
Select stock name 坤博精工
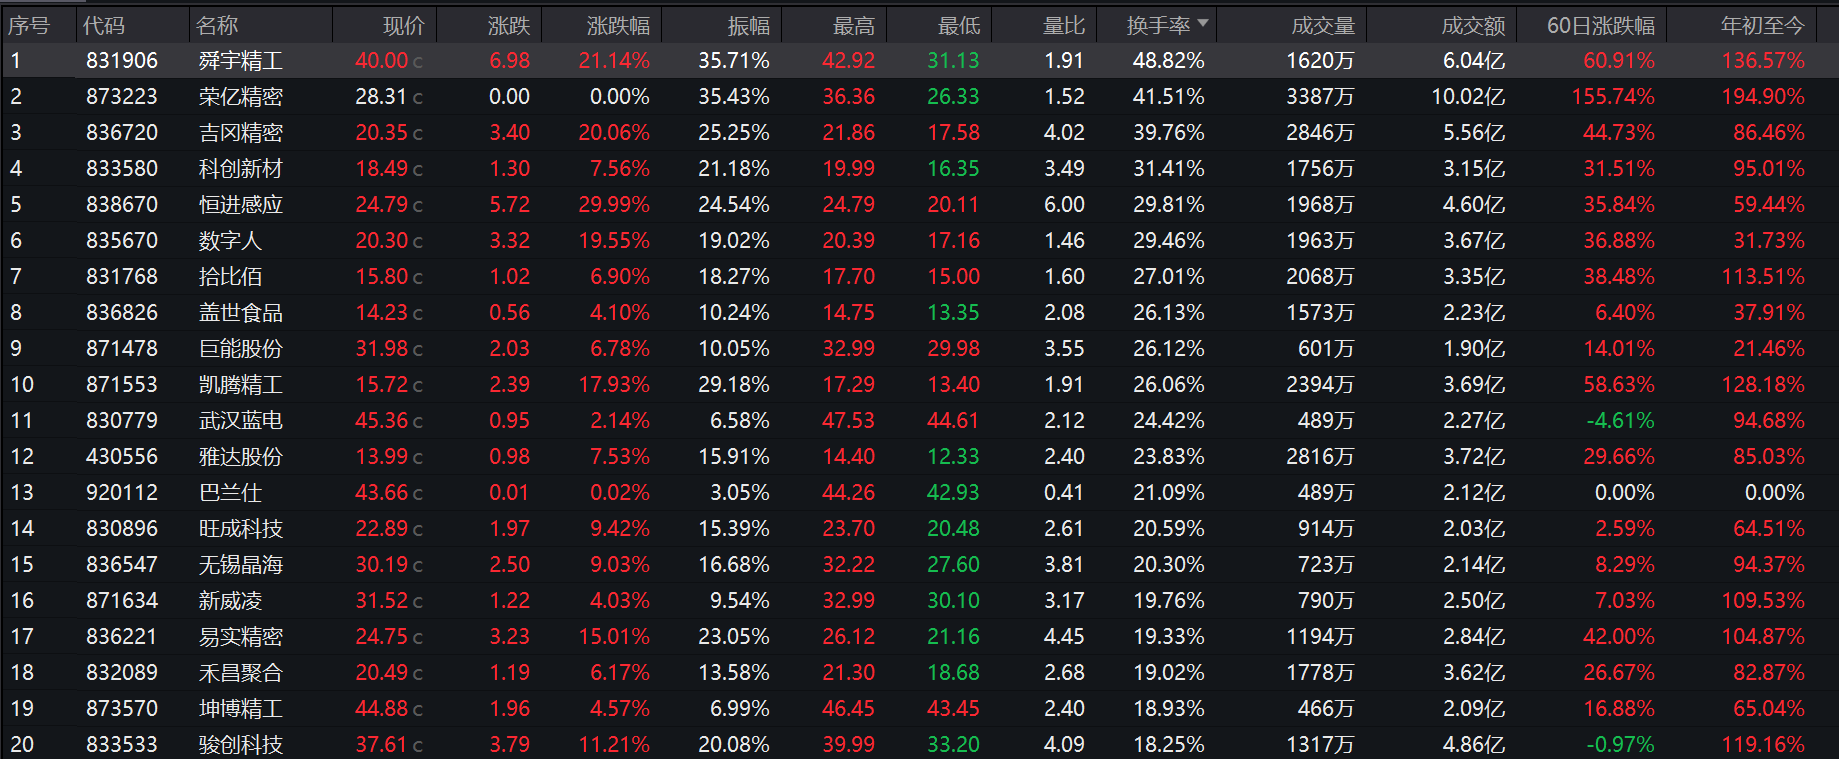tap(241, 709)
